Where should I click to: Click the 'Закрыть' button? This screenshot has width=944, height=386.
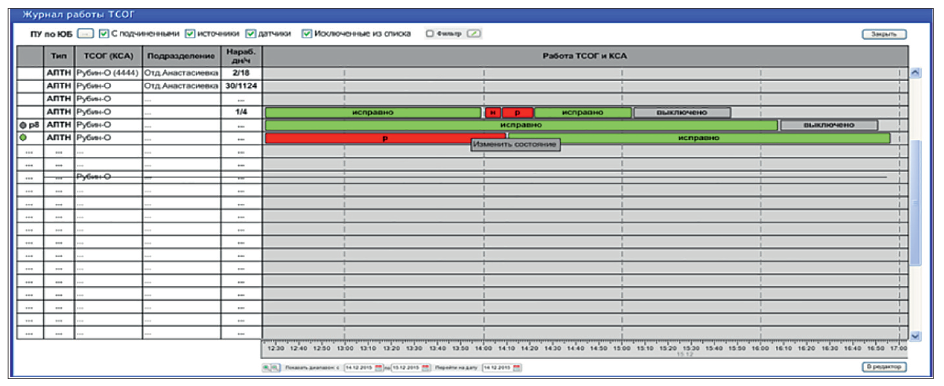pos(884,34)
